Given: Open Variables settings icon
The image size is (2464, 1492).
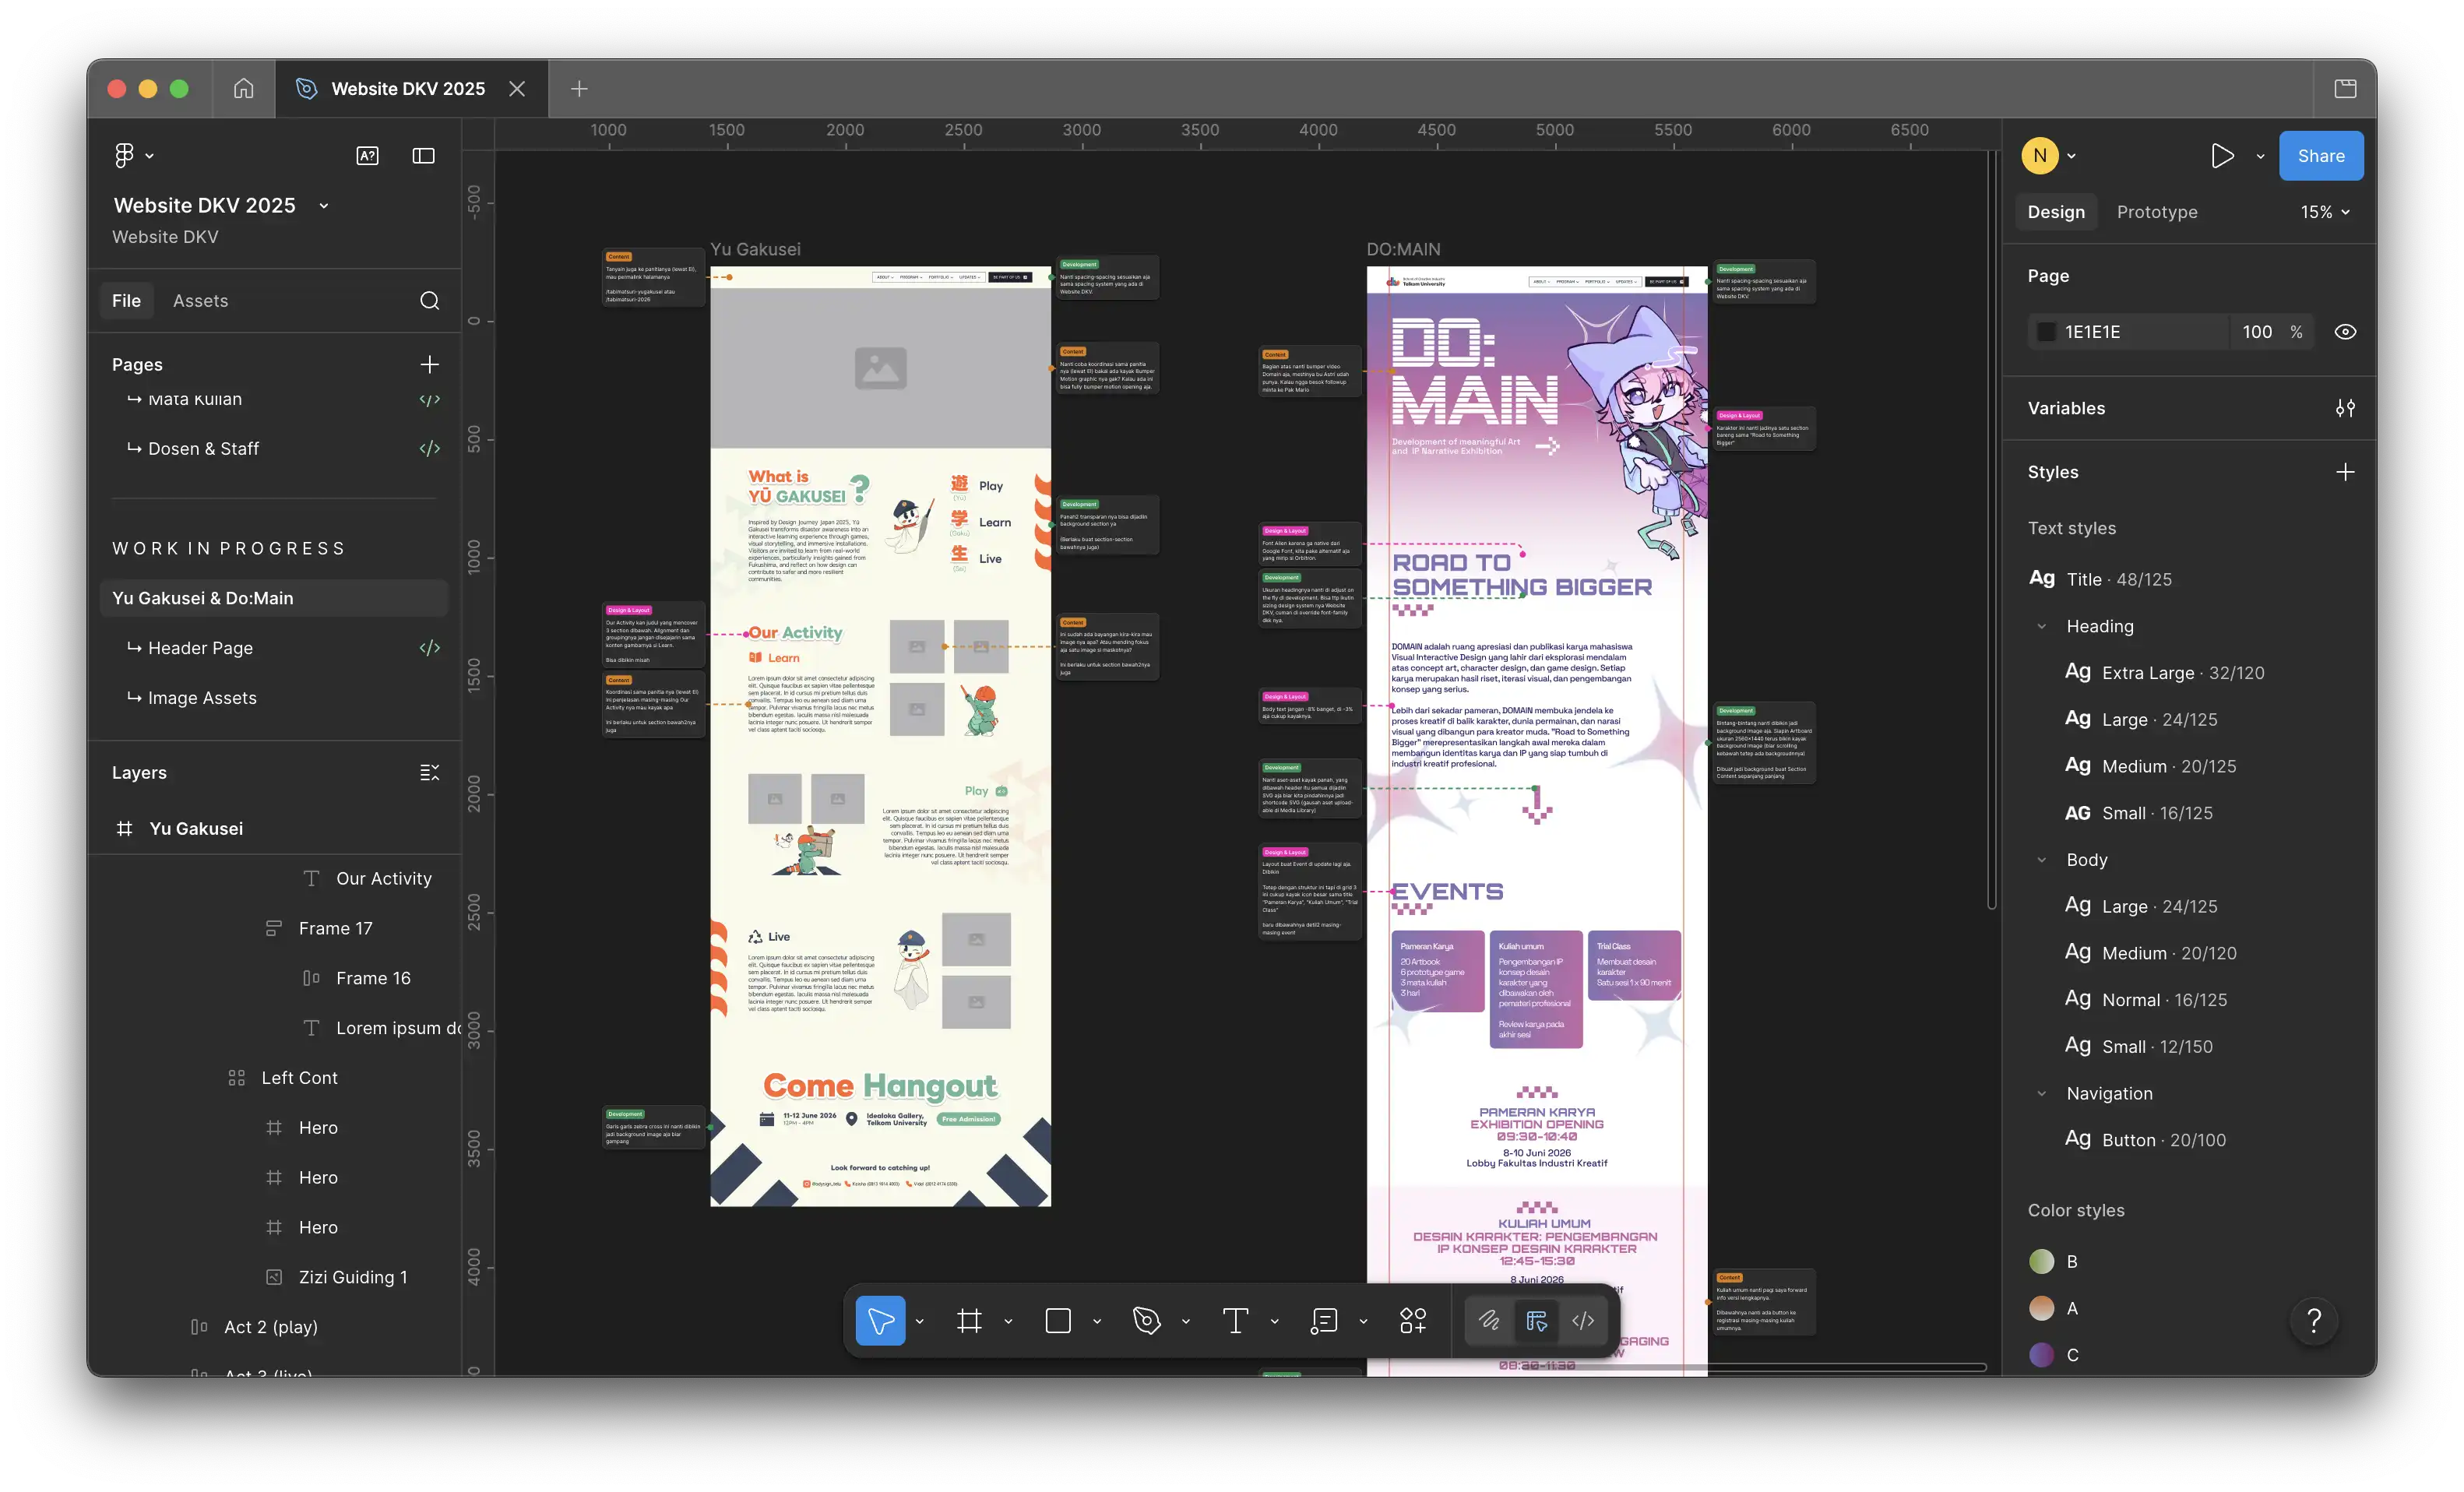Looking at the screenshot, I should [x=2345, y=408].
